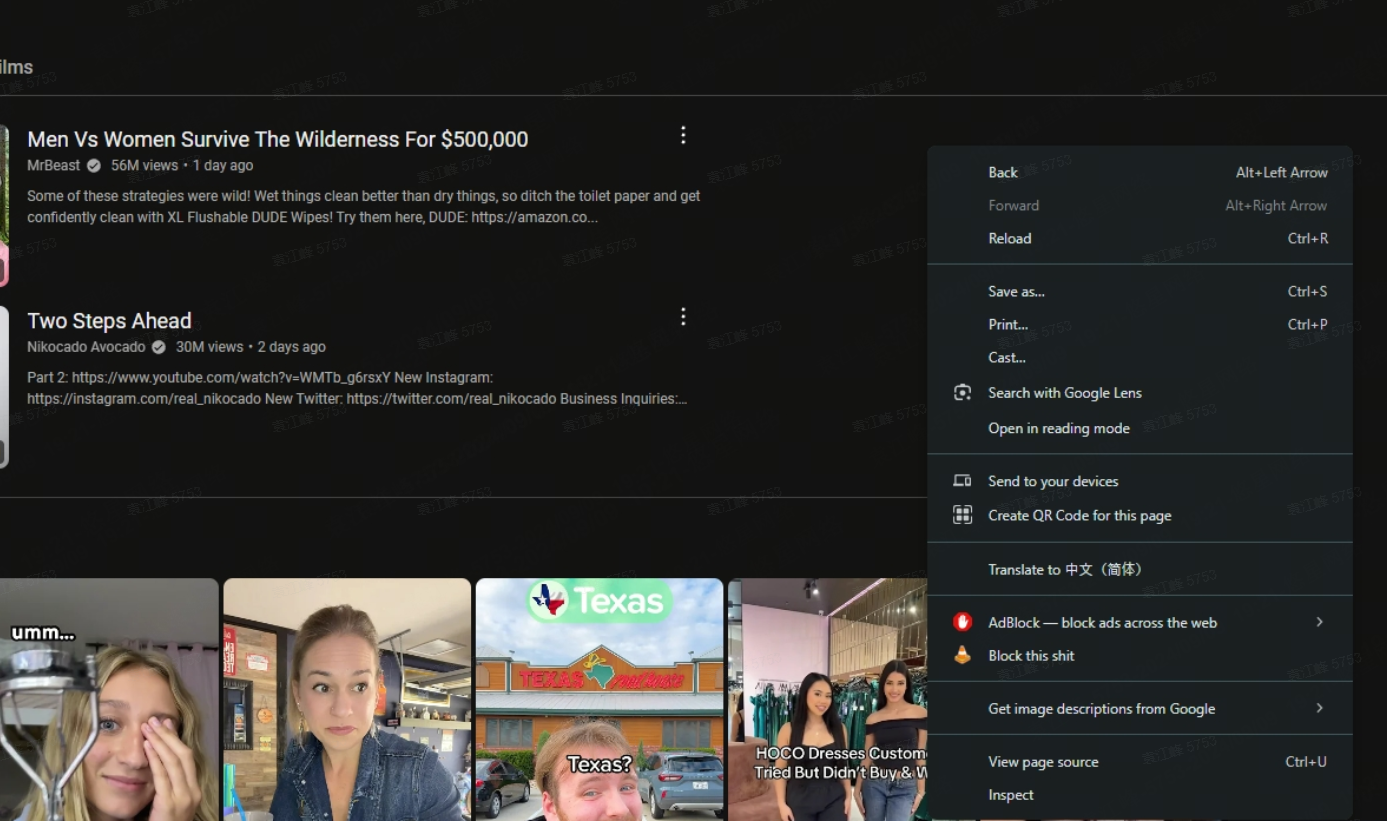
Task: Open the Texas Roadhouse short thumbnail
Action: [x=599, y=700]
